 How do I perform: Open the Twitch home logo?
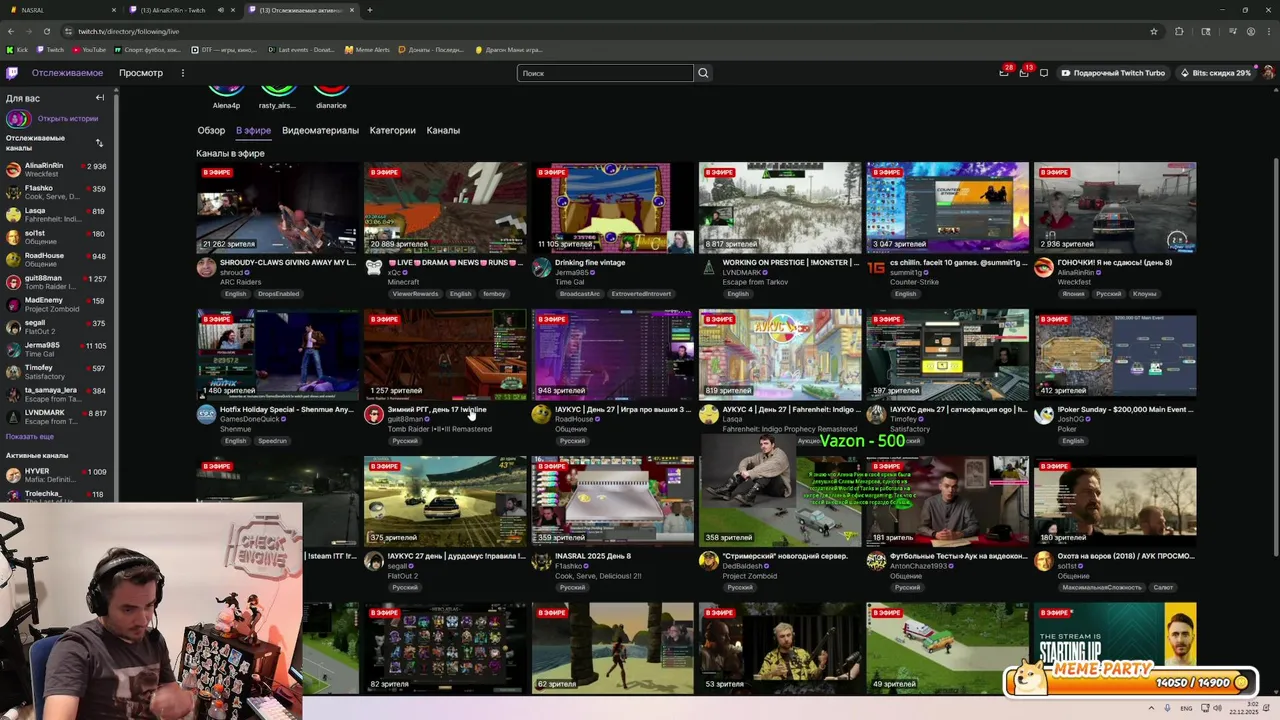coord(12,73)
